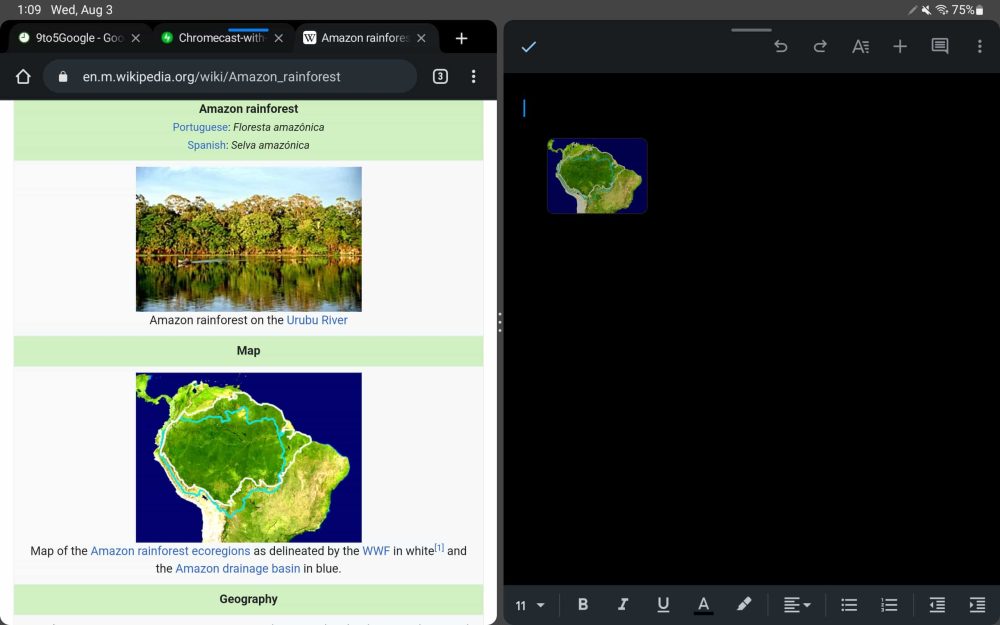Viewport: 1000px width, 625px height.
Task: Open the insert plus menu
Action: point(900,47)
